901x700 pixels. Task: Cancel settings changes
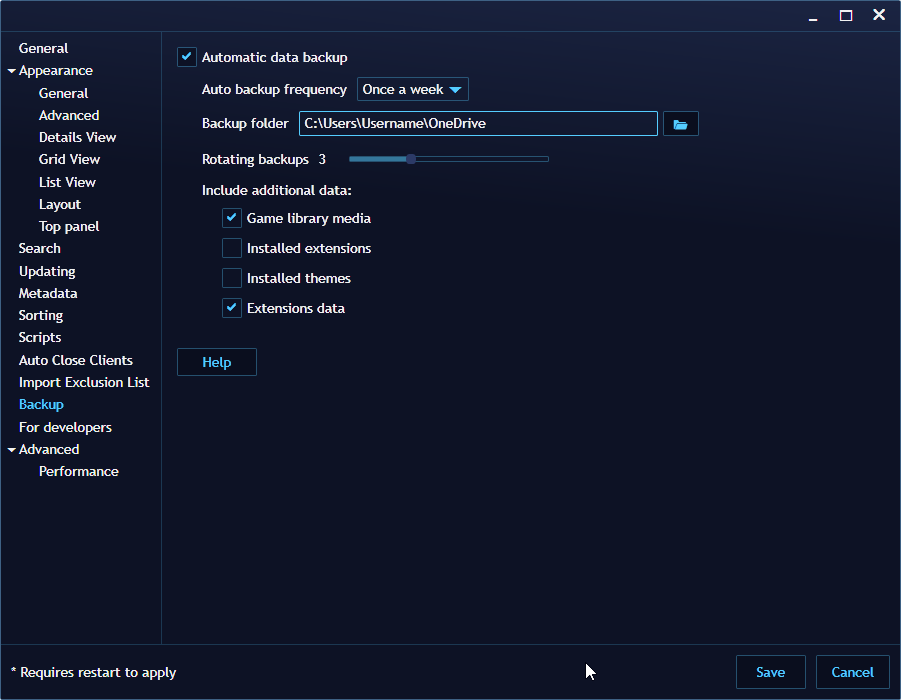[x=853, y=672]
